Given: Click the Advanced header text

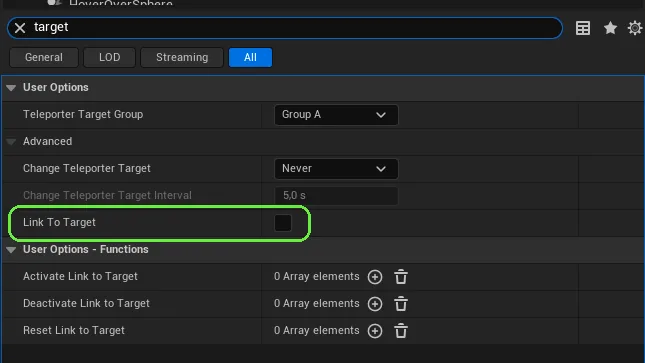Looking at the screenshot, I should [47, 141].
